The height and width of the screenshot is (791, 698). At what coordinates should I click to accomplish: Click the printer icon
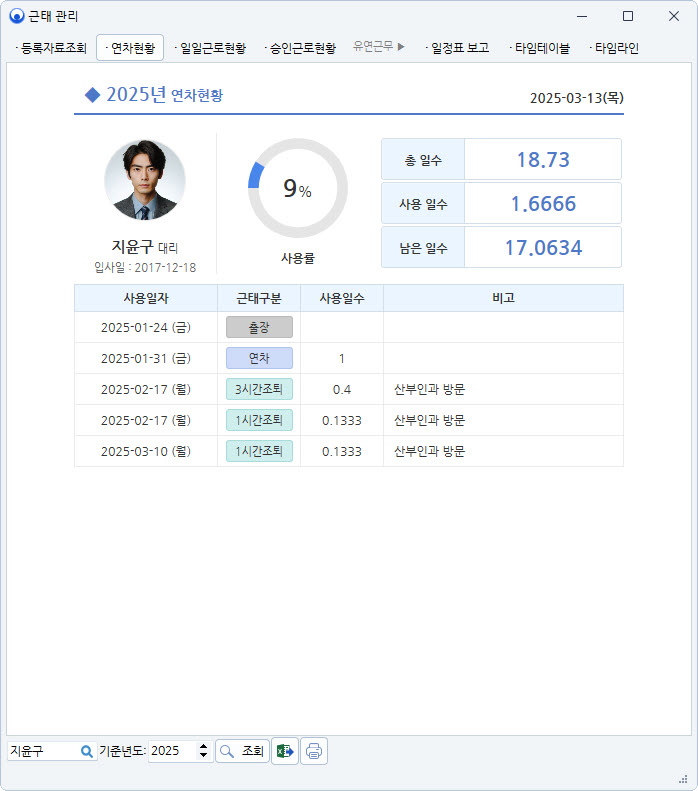(x=314, y=751)
